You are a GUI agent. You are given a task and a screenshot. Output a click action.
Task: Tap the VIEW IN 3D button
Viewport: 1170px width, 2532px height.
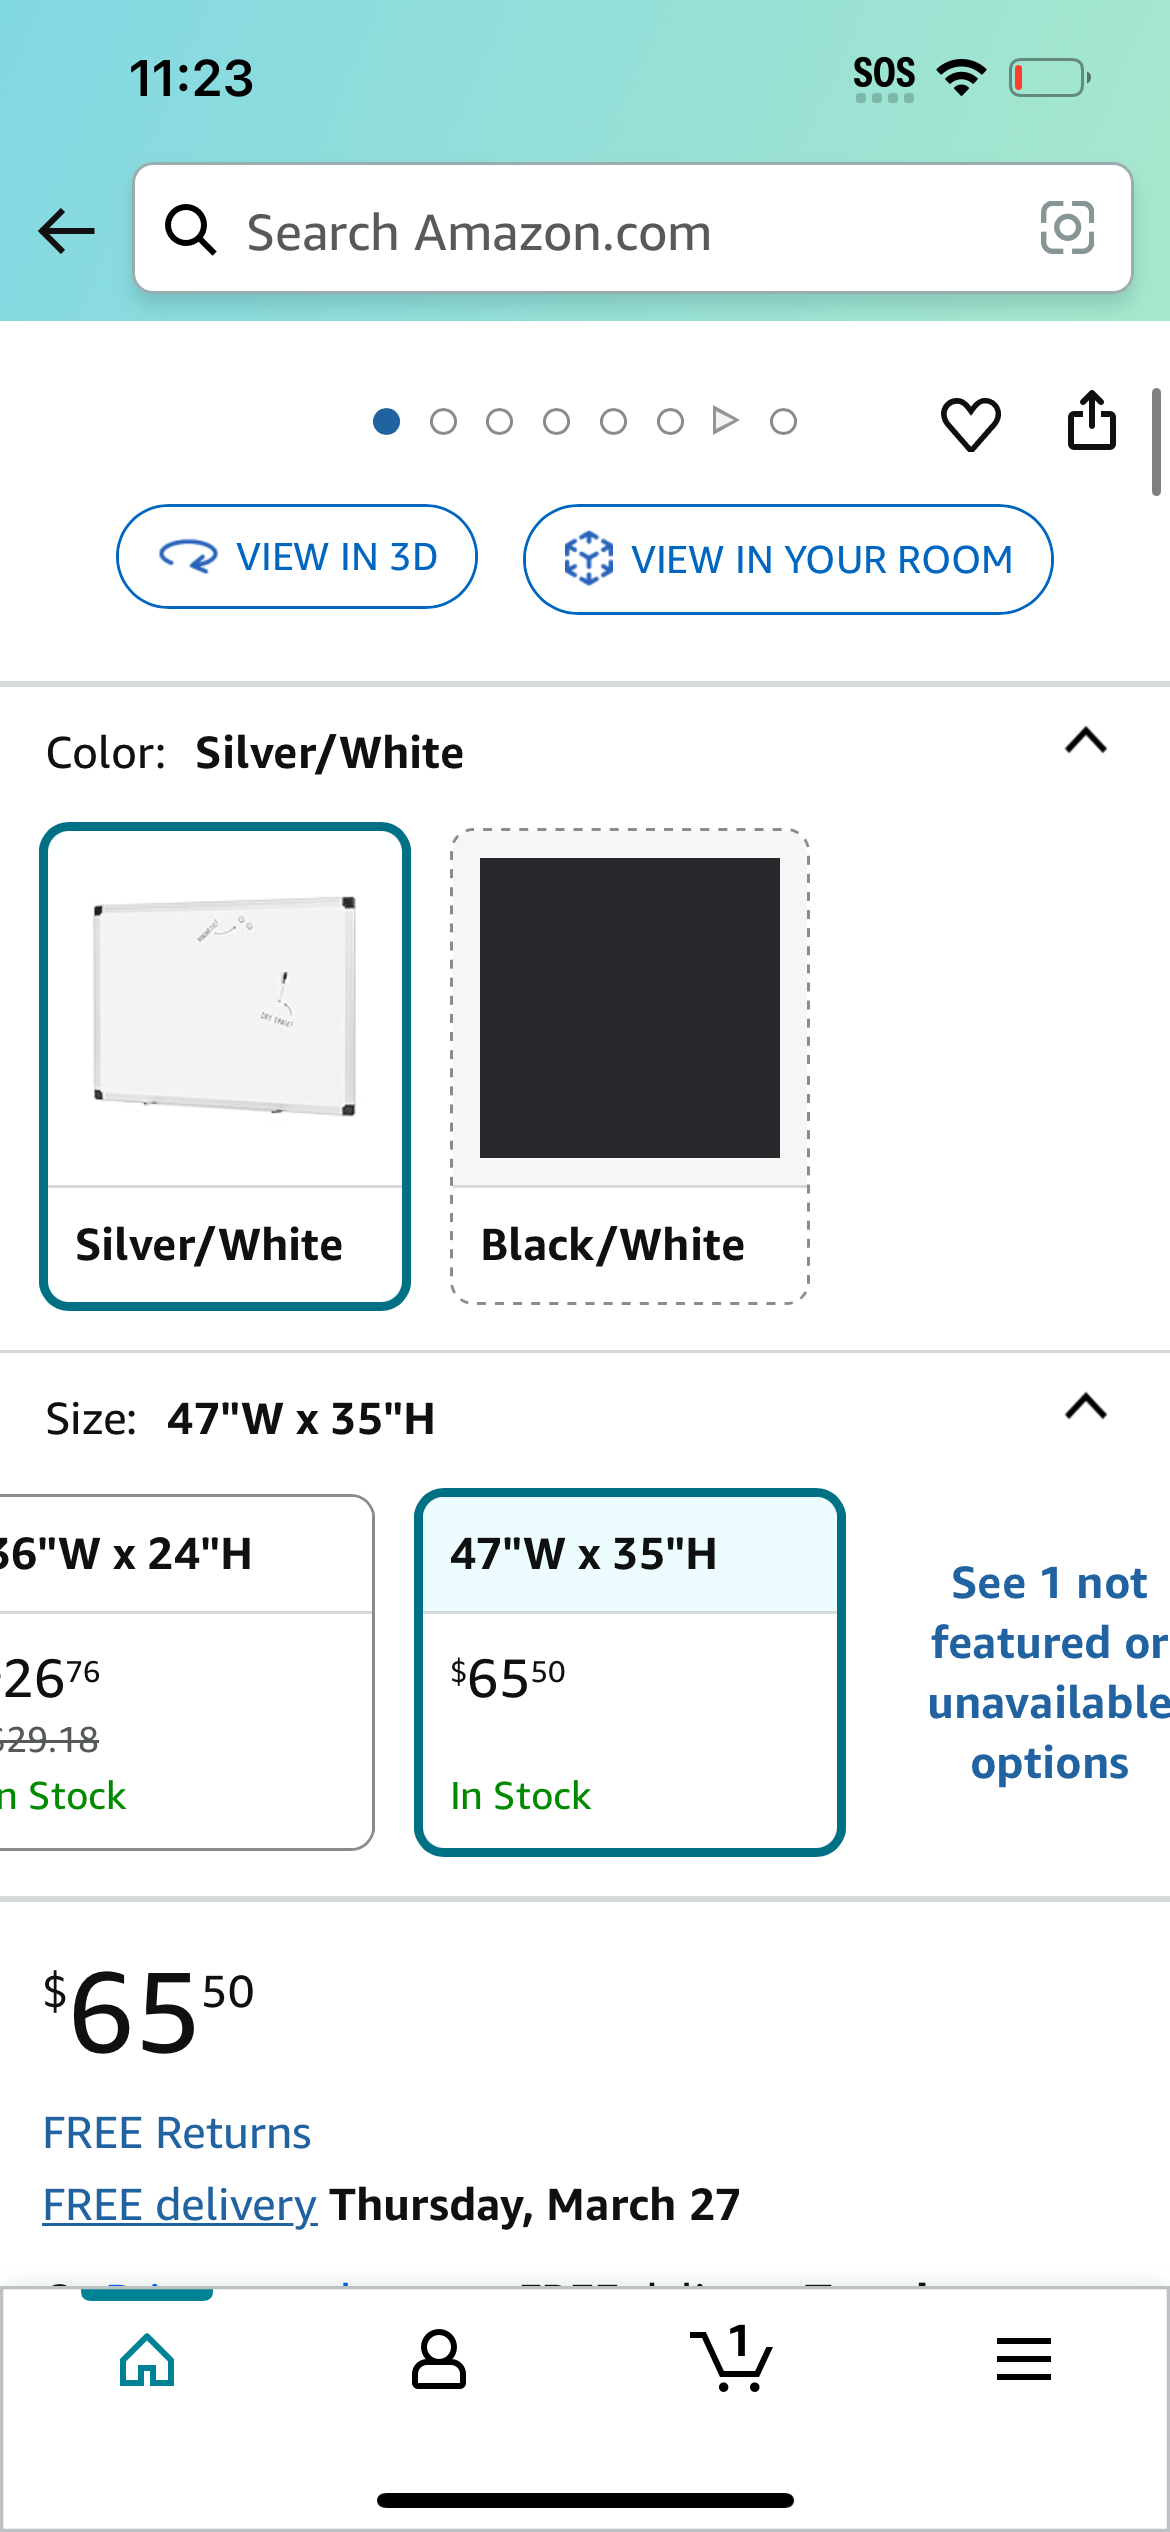(x=297, y=557)
